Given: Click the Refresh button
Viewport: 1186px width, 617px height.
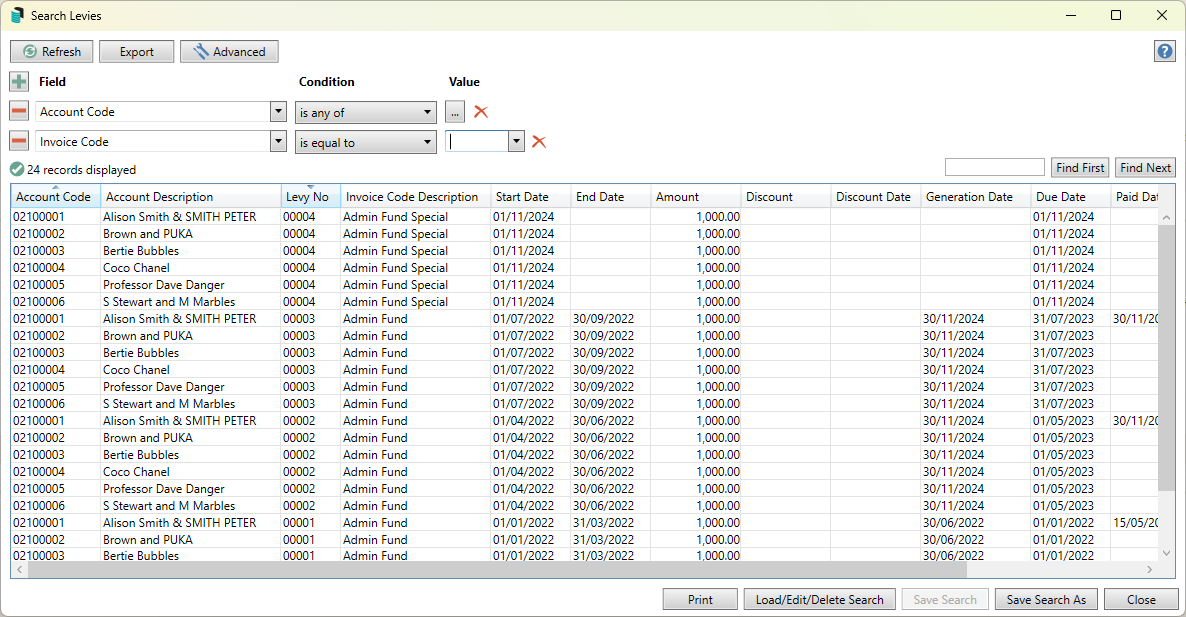Looking at the screenshot, I should coord(52,52).
